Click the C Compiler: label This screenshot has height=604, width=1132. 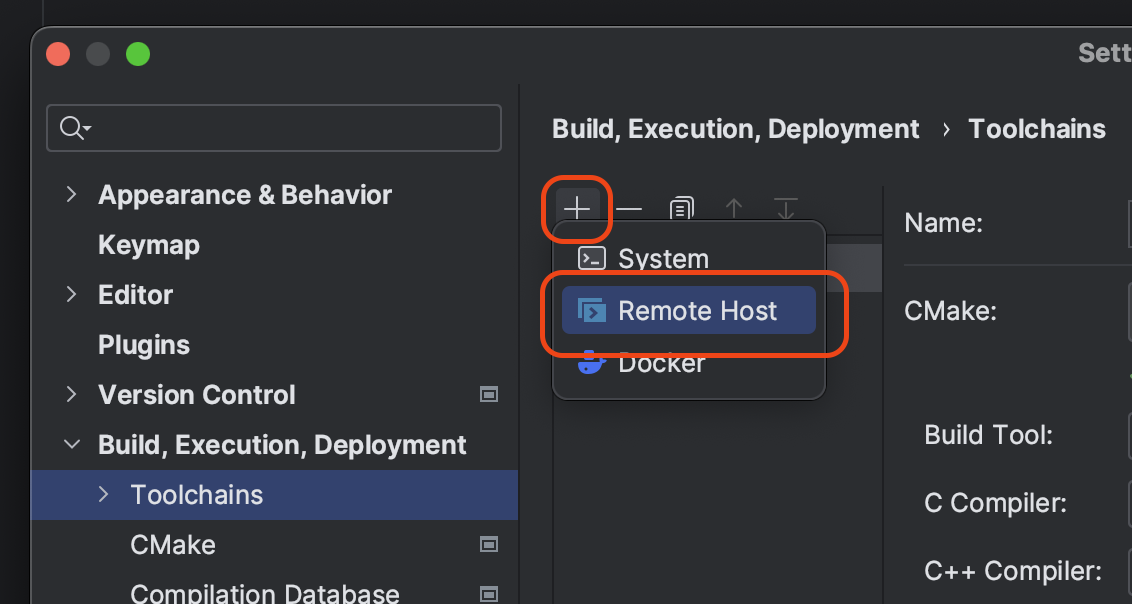(x=996, y=503)
